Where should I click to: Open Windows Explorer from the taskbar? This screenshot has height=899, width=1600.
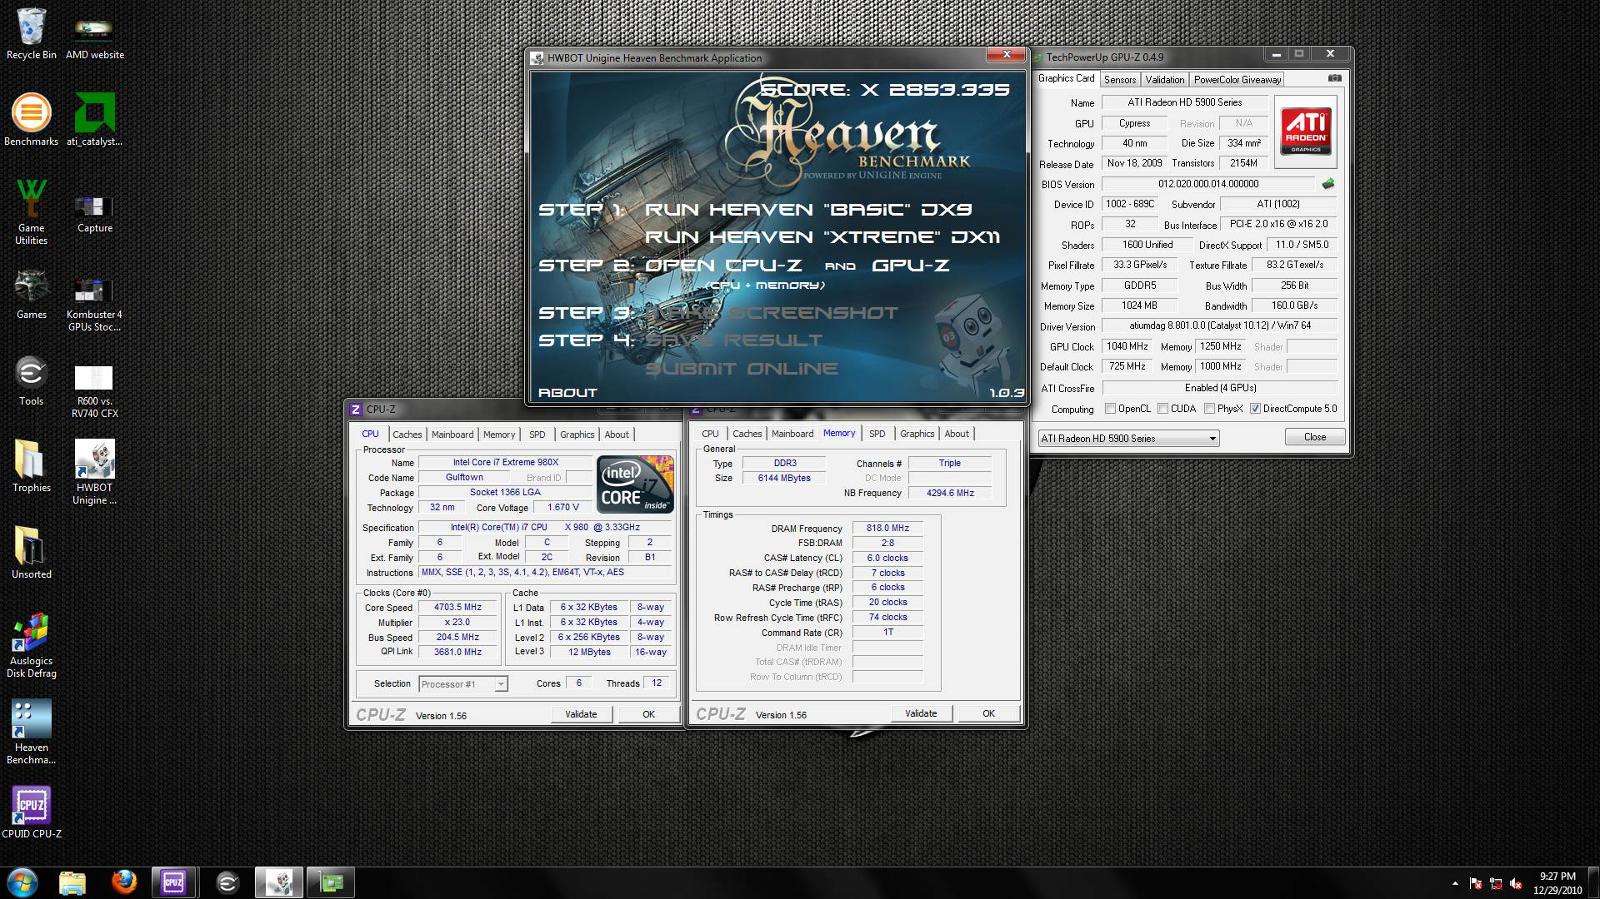72,882
